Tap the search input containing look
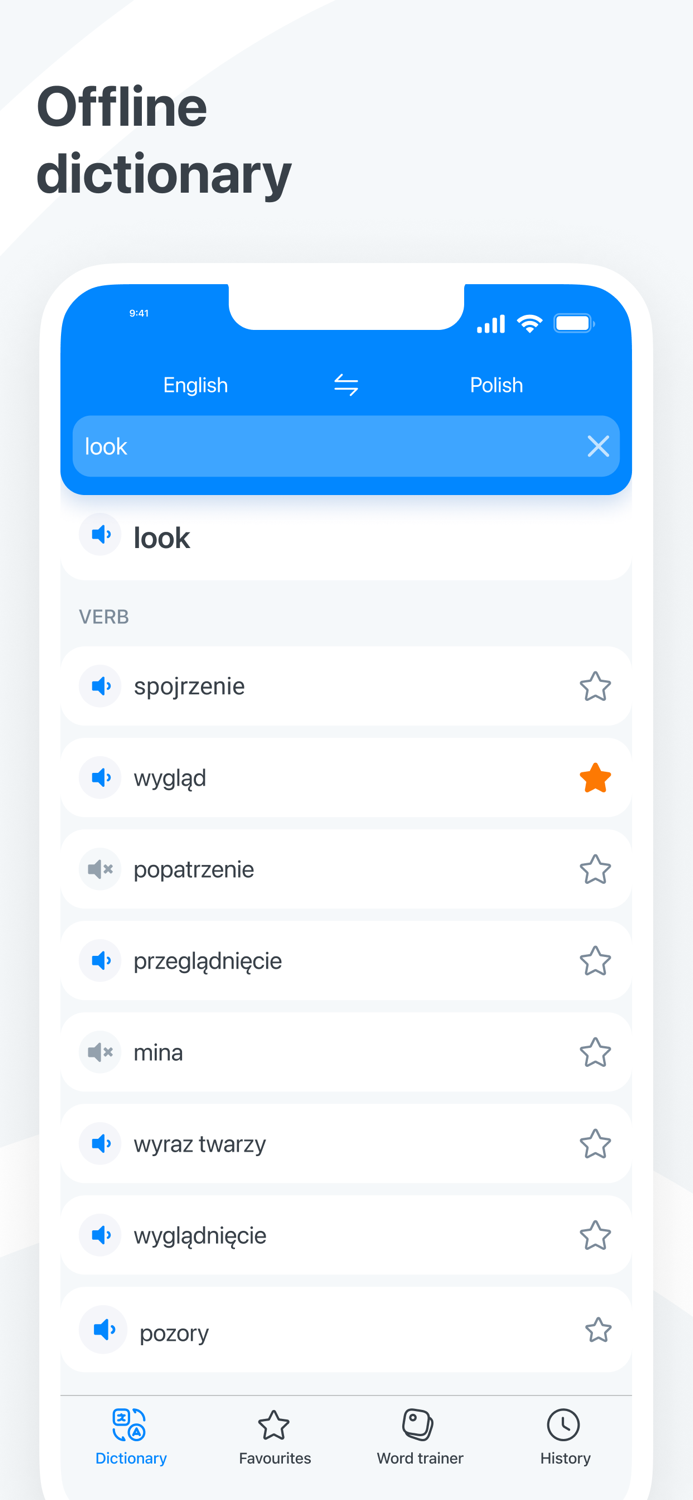This screenshot has width=693, height=1500. (300, 446)
